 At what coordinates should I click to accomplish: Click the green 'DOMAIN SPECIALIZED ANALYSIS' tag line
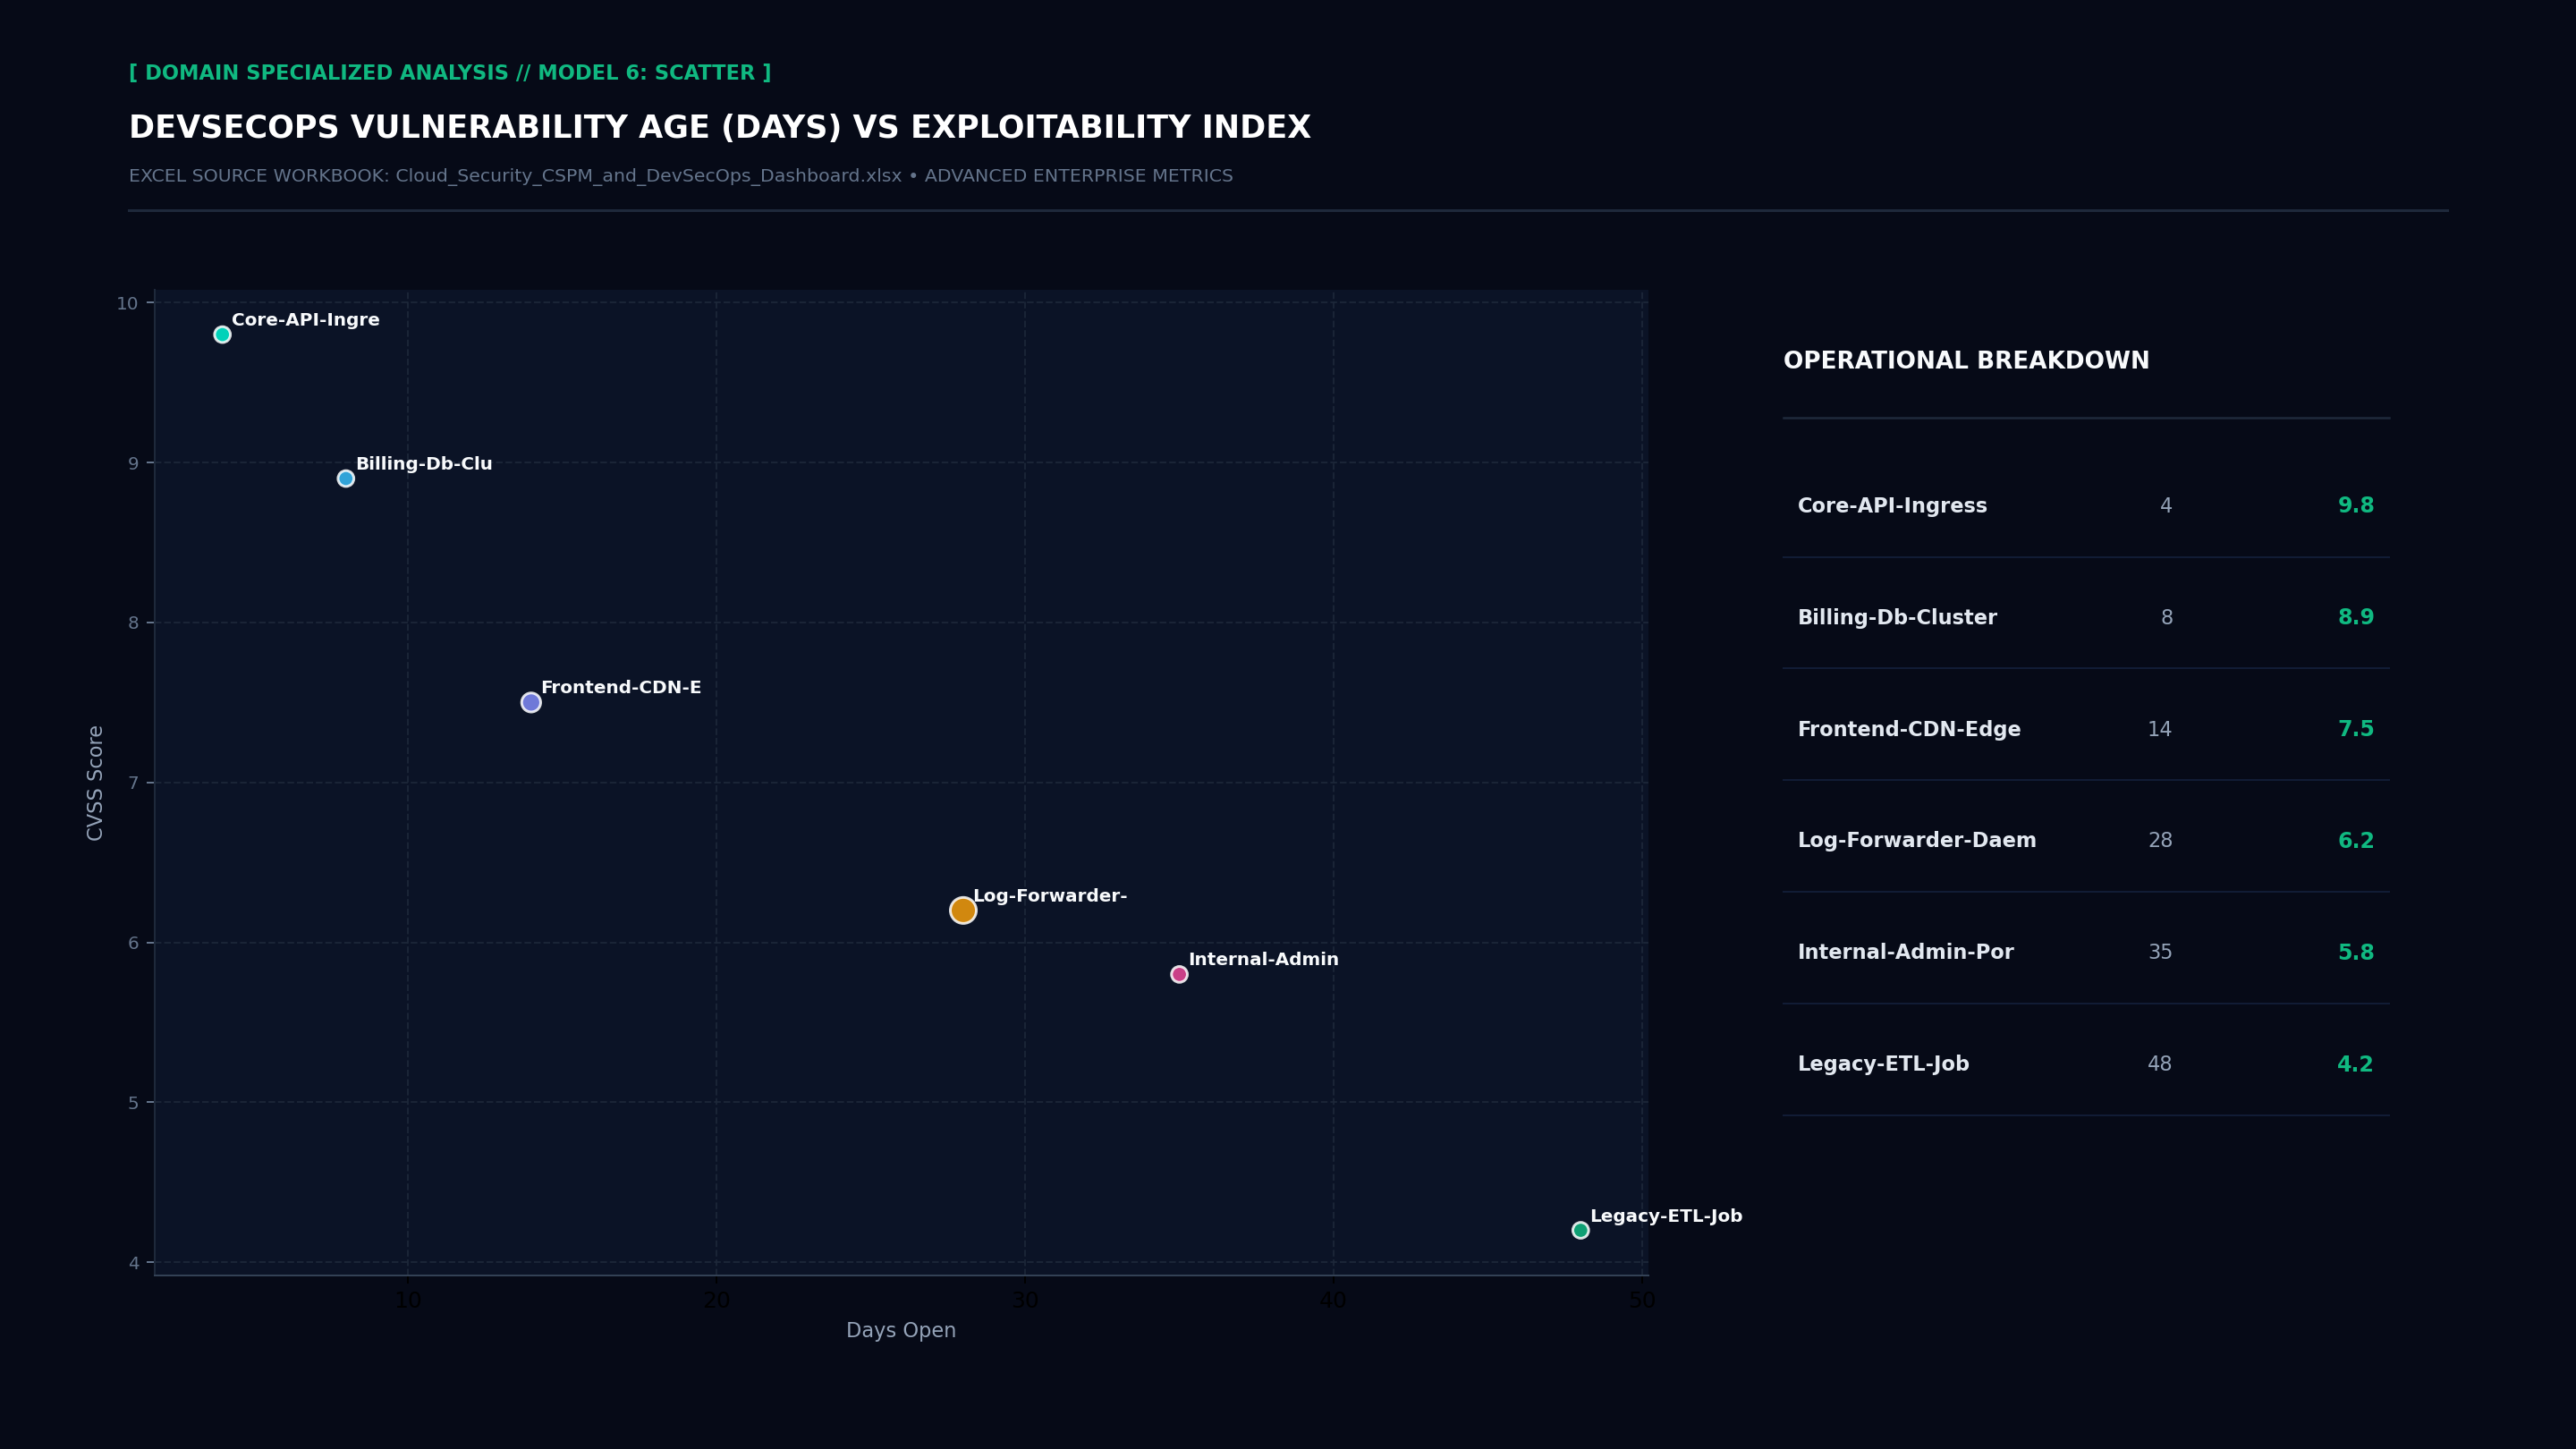coord(450,73)
